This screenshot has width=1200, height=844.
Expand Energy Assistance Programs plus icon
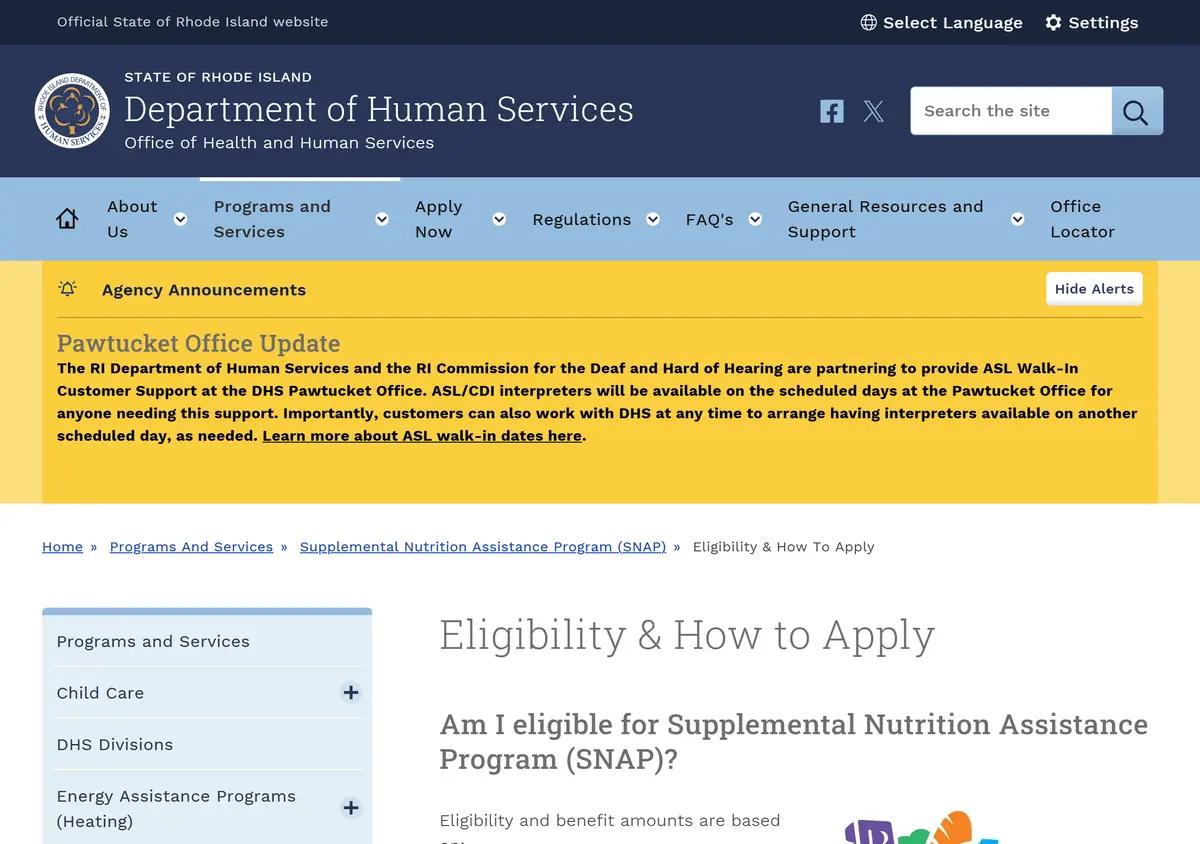351,808
